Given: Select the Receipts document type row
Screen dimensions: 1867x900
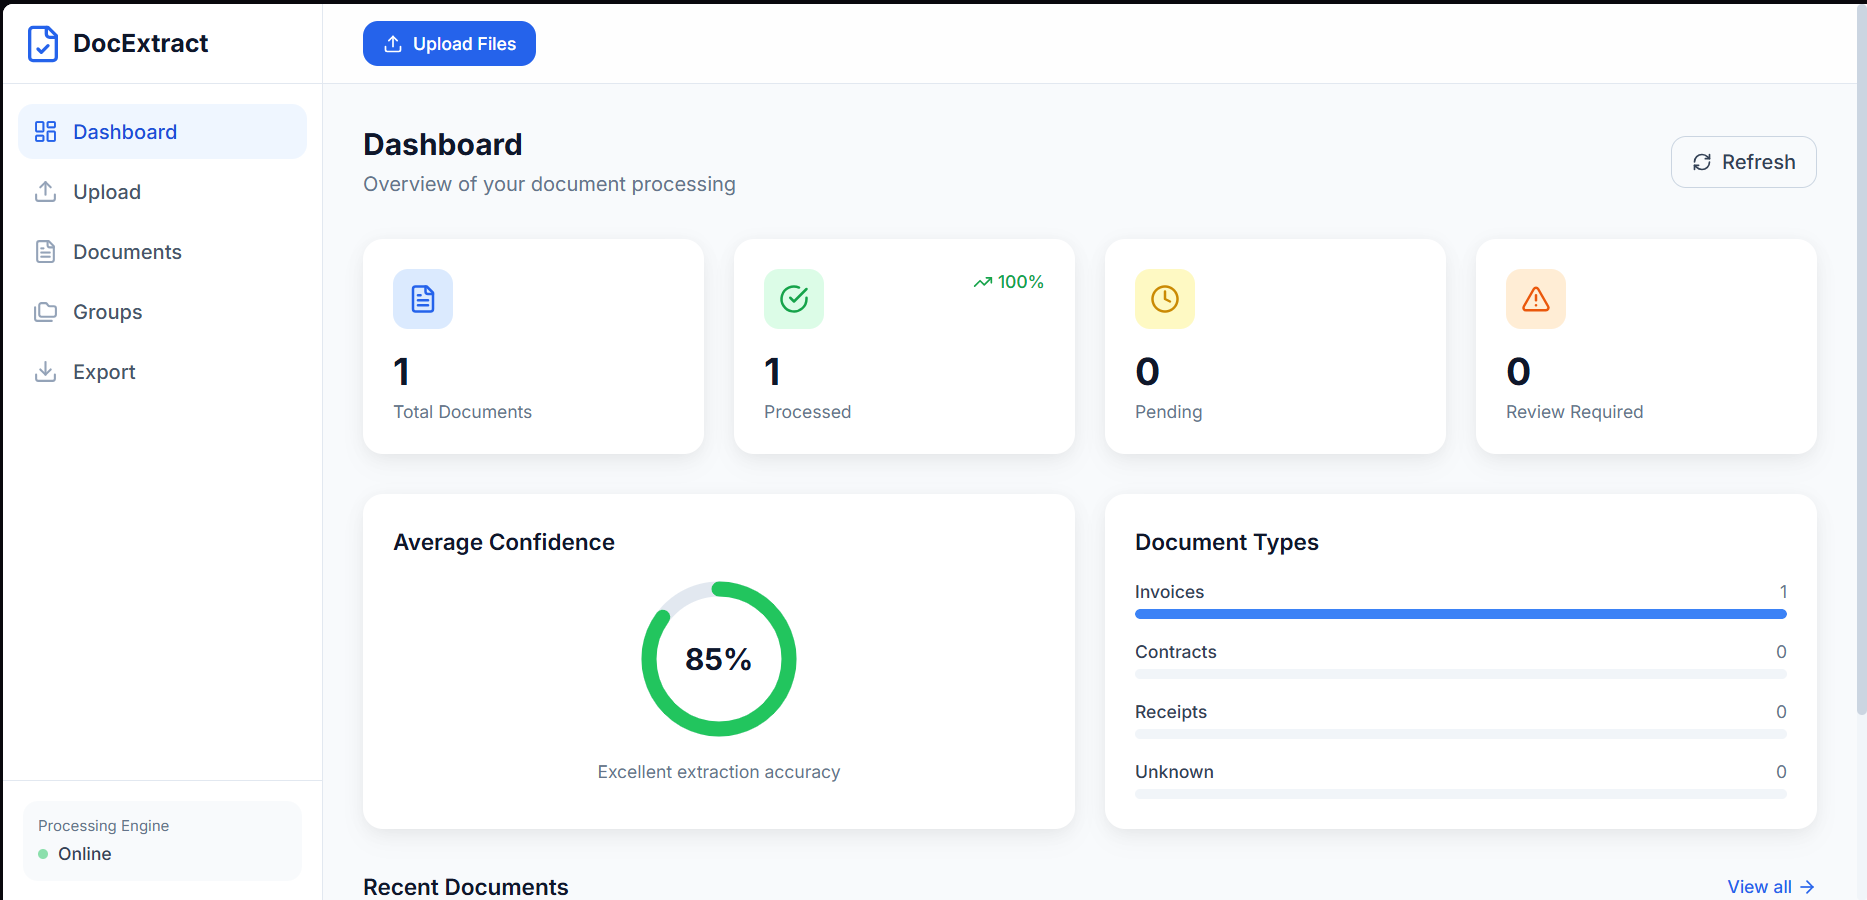Looking at the screenshot, I should pyautogui.click(x=1460, y=712).
